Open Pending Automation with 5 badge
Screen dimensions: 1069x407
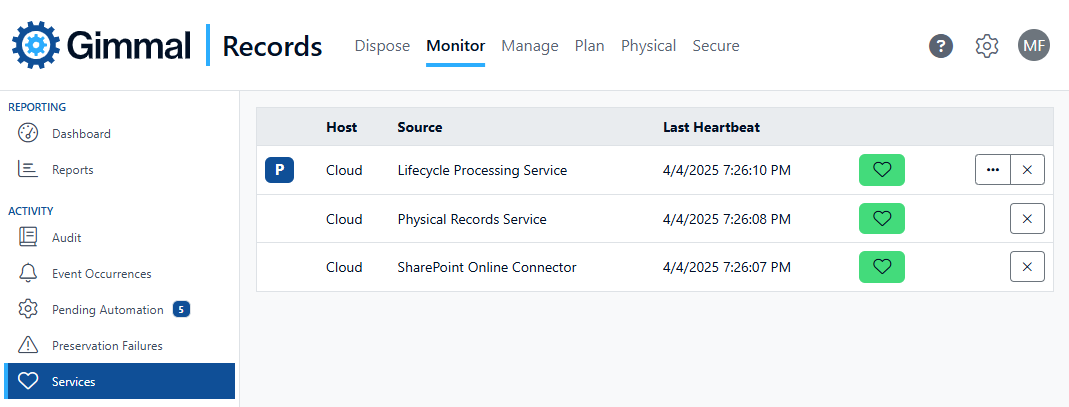pyautogui.click(x=107, y=310)
